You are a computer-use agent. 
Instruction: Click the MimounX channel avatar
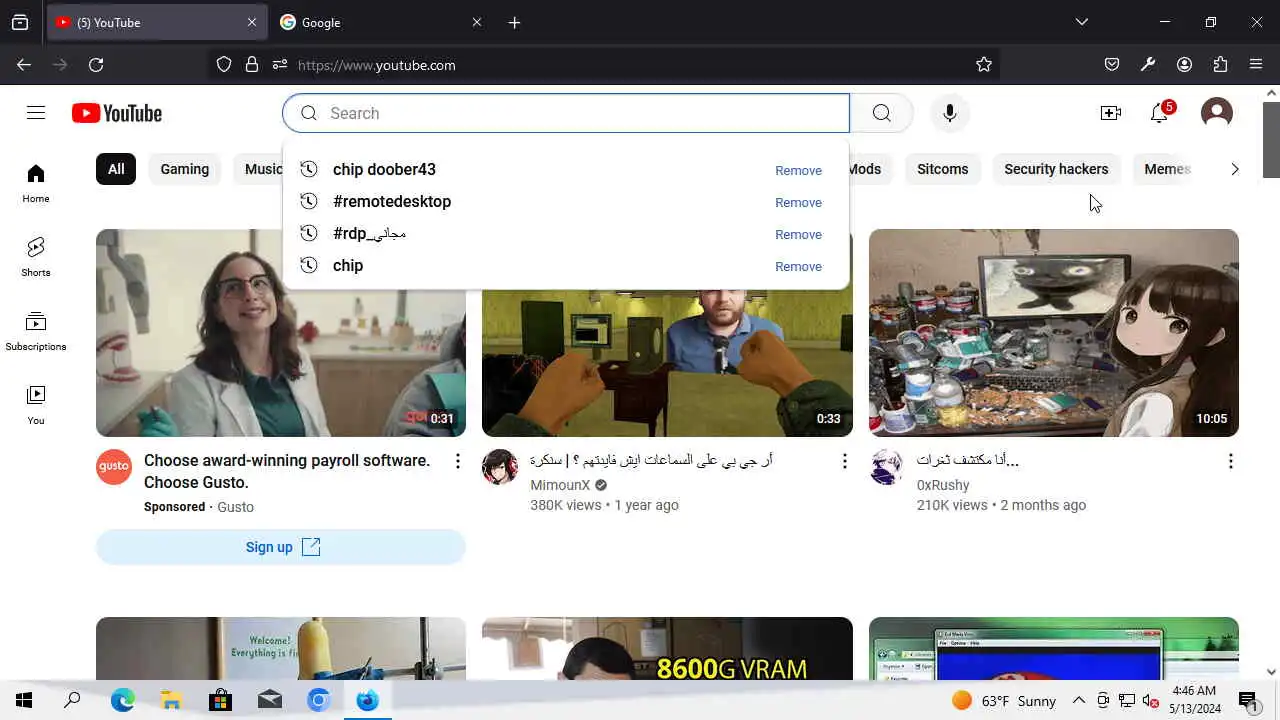tap(500, 467)
